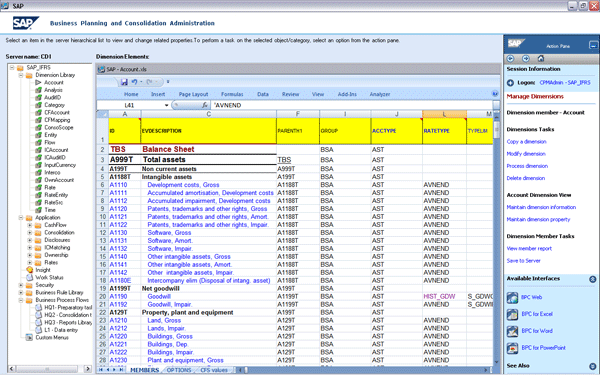Image resolution: width=600 pixels, height=375 pixels.
Task: Open the Home ribbon tab
Action: [131, 94]
